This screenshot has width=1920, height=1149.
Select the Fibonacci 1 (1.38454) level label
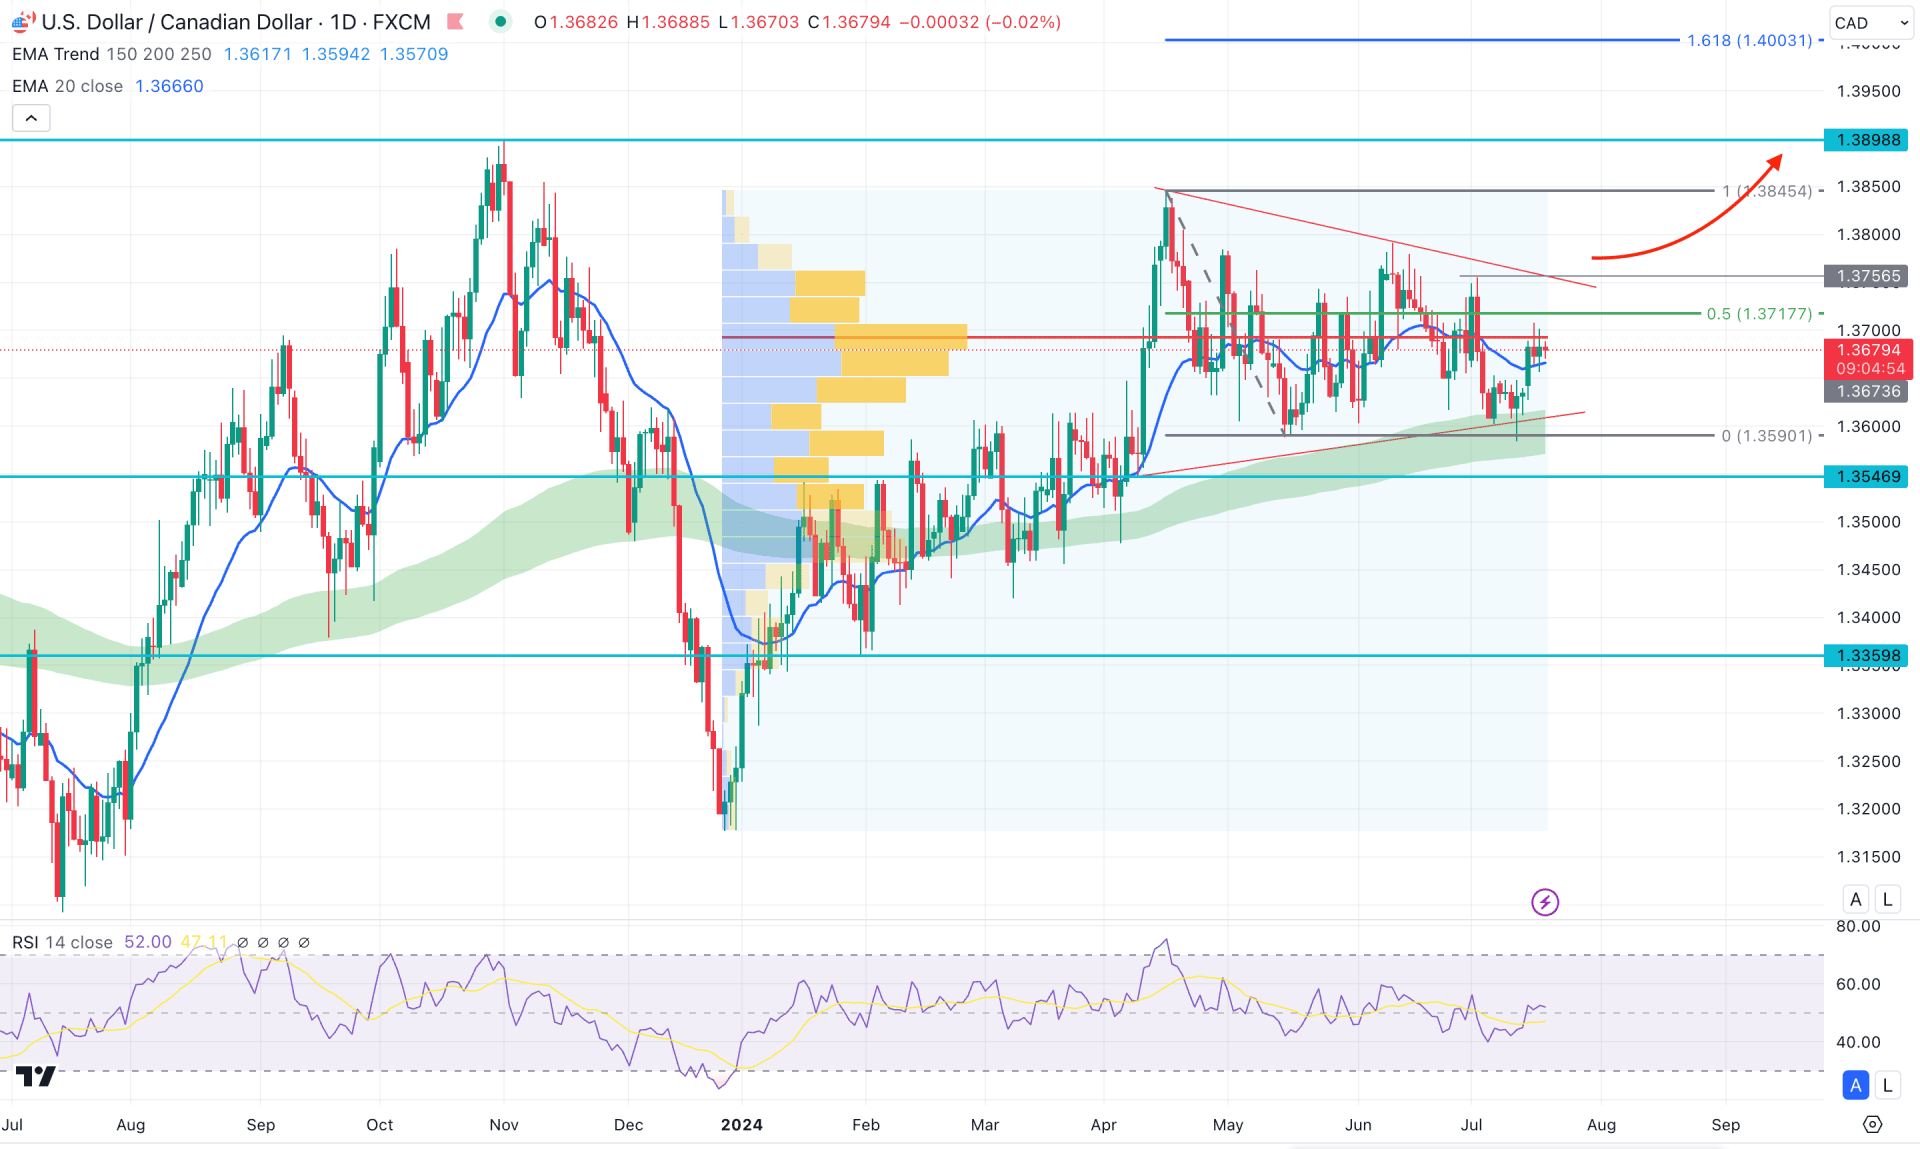(1766, 190)
